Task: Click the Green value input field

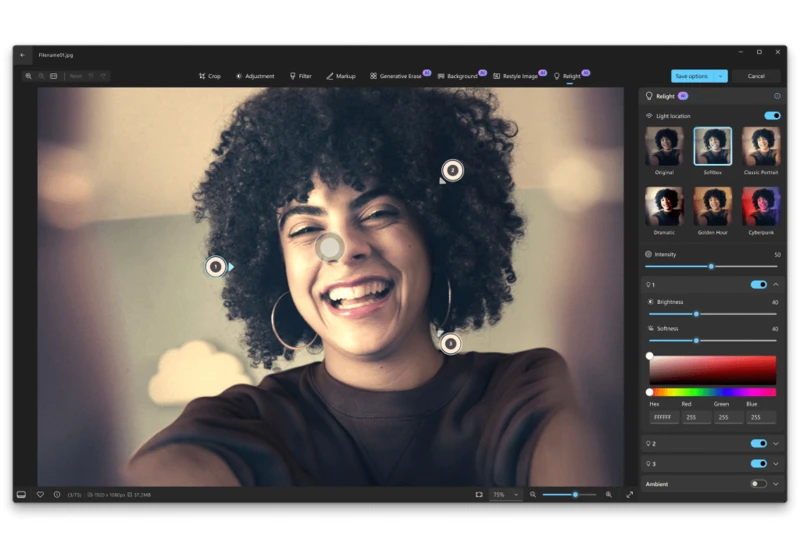Action: coord(729,417)
